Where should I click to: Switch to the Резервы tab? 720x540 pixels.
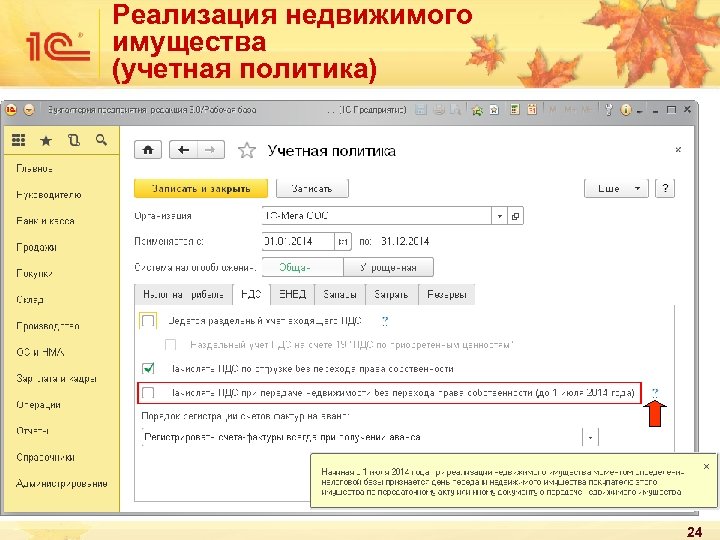point(447,295)
